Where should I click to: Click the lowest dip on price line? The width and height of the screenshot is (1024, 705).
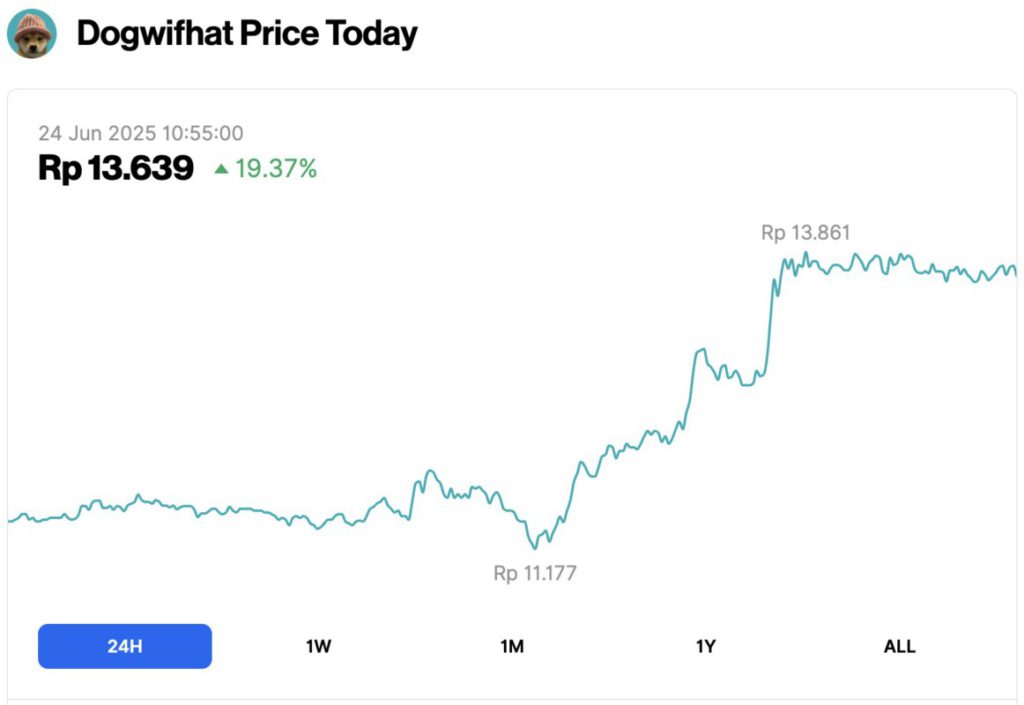(x=536, y=547)
